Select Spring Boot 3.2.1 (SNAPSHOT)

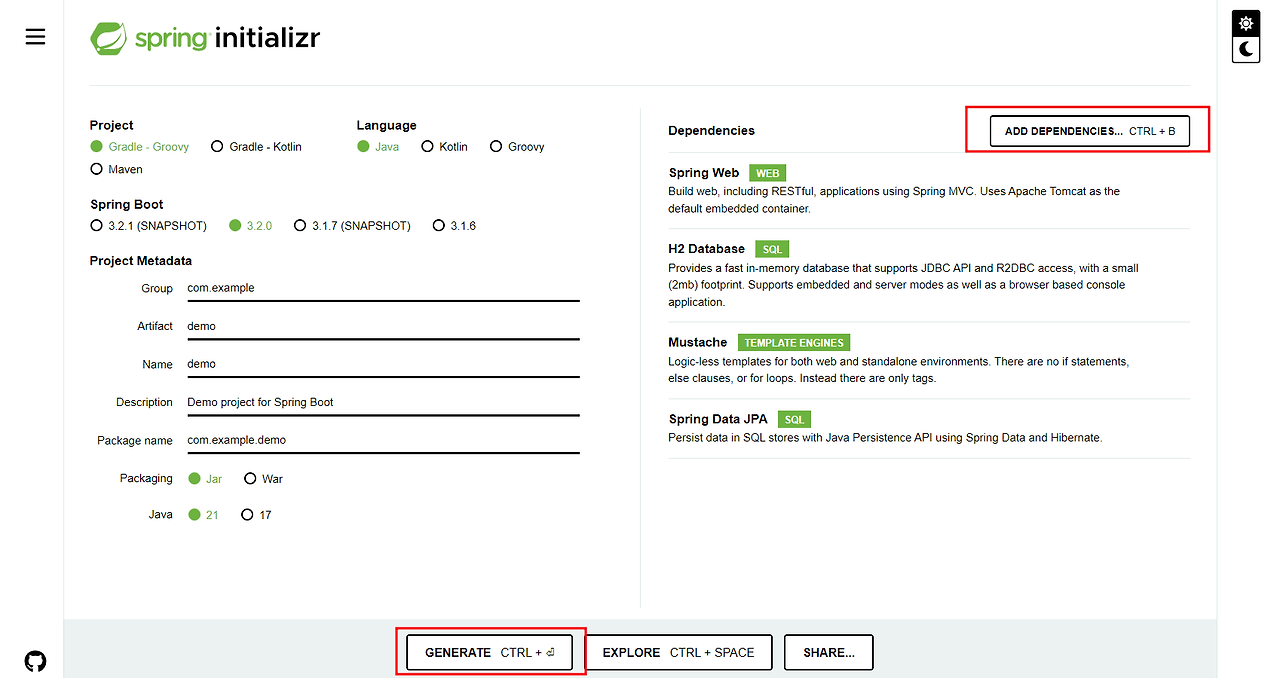pyautogui.click(x=149, y=226)
